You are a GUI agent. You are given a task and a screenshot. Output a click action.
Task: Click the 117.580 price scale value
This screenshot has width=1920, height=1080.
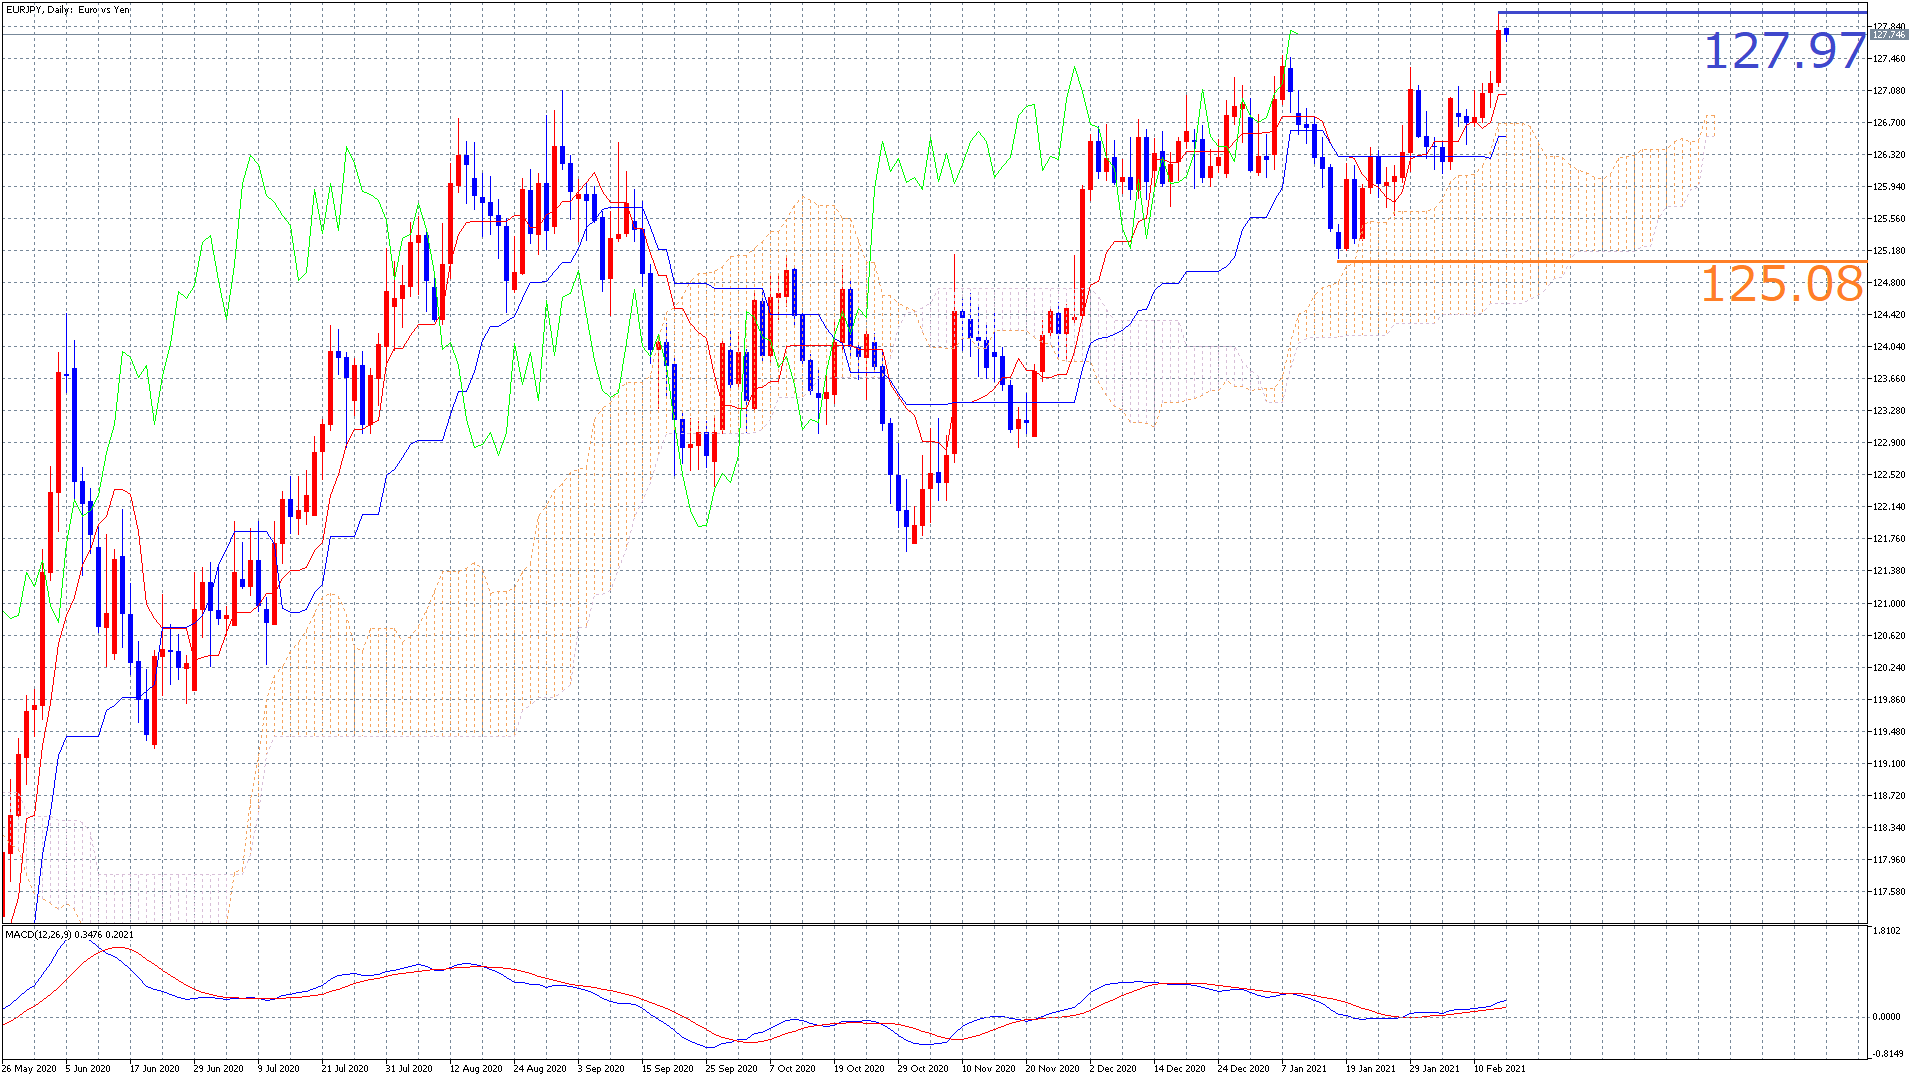(x=1889, y=892)
